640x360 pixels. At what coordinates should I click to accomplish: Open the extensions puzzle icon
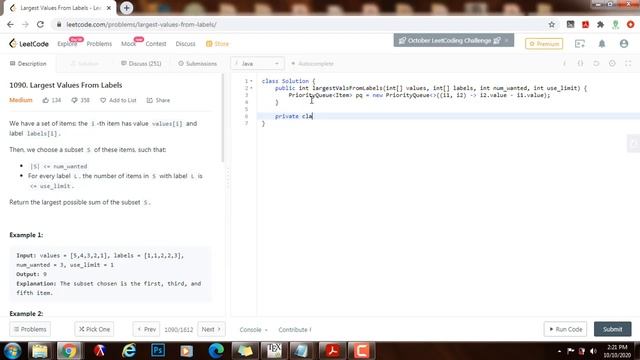(x=600, y=24)
